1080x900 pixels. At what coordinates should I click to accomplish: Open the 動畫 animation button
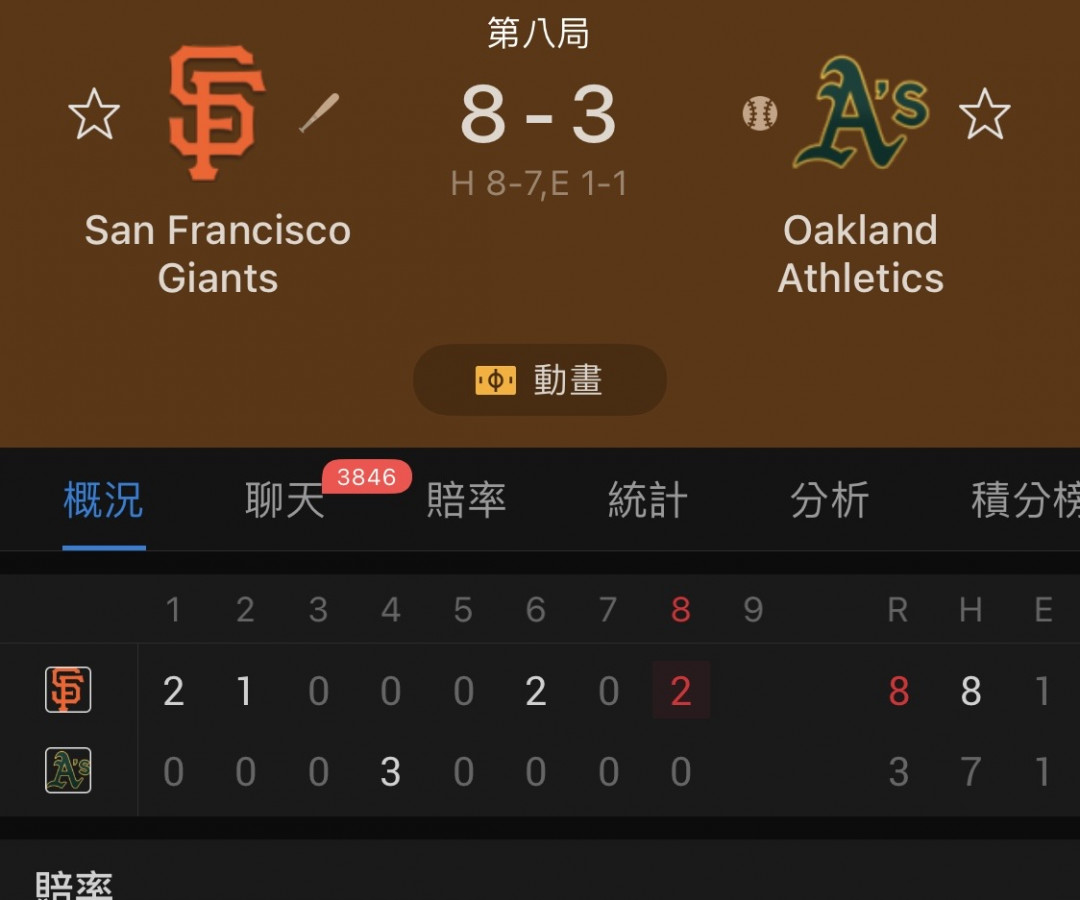coord(539,380)
